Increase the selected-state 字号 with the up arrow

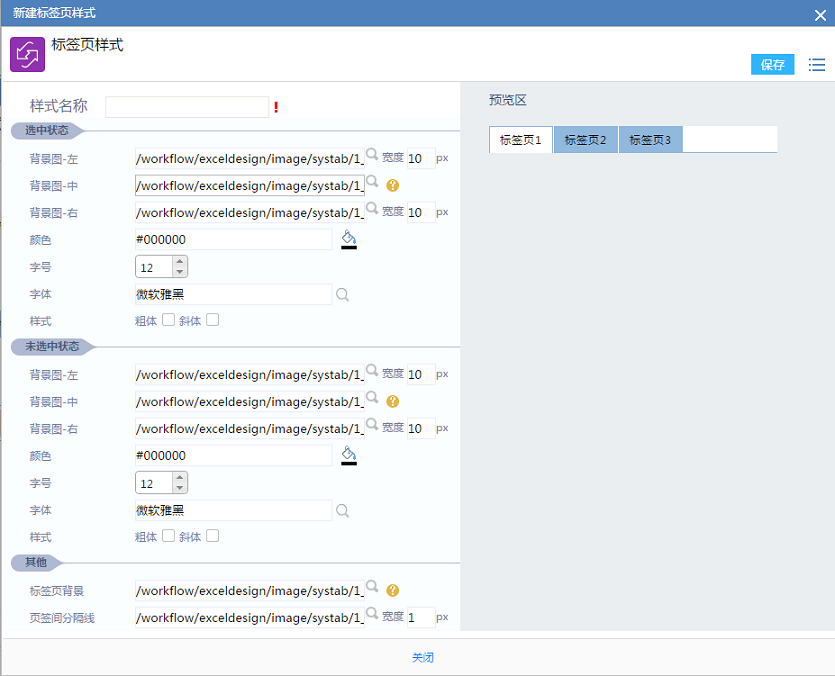tap(180, 262)
